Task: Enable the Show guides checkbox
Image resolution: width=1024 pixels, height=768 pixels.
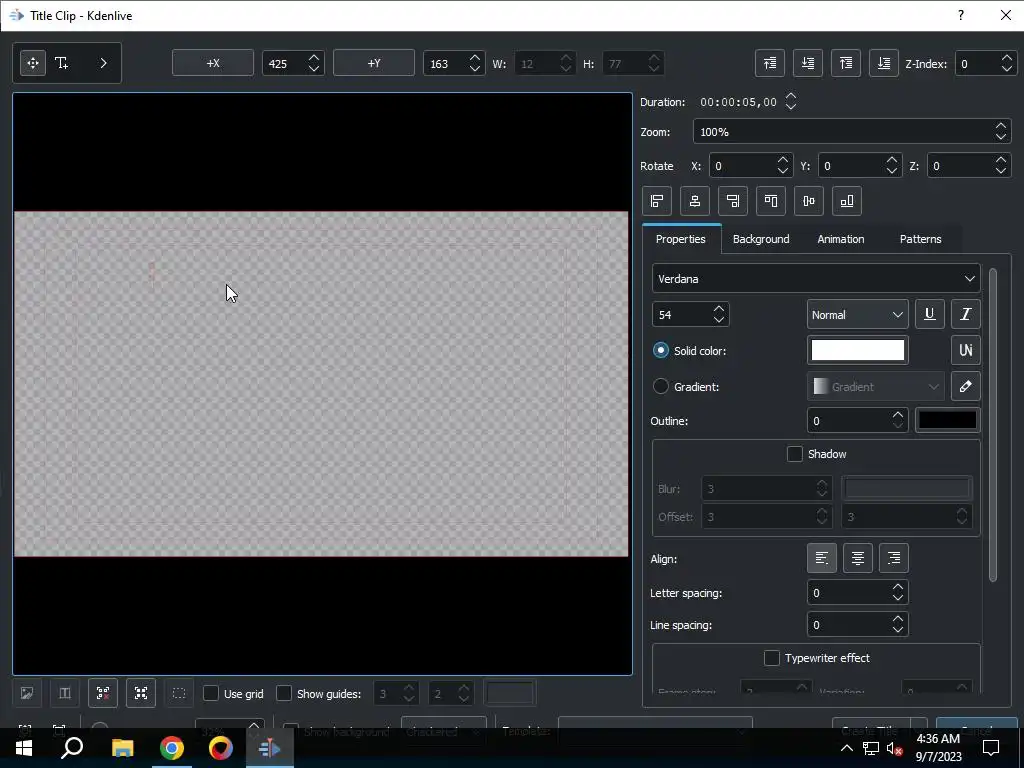Action: pyautogui.click(x=284, y=694)
